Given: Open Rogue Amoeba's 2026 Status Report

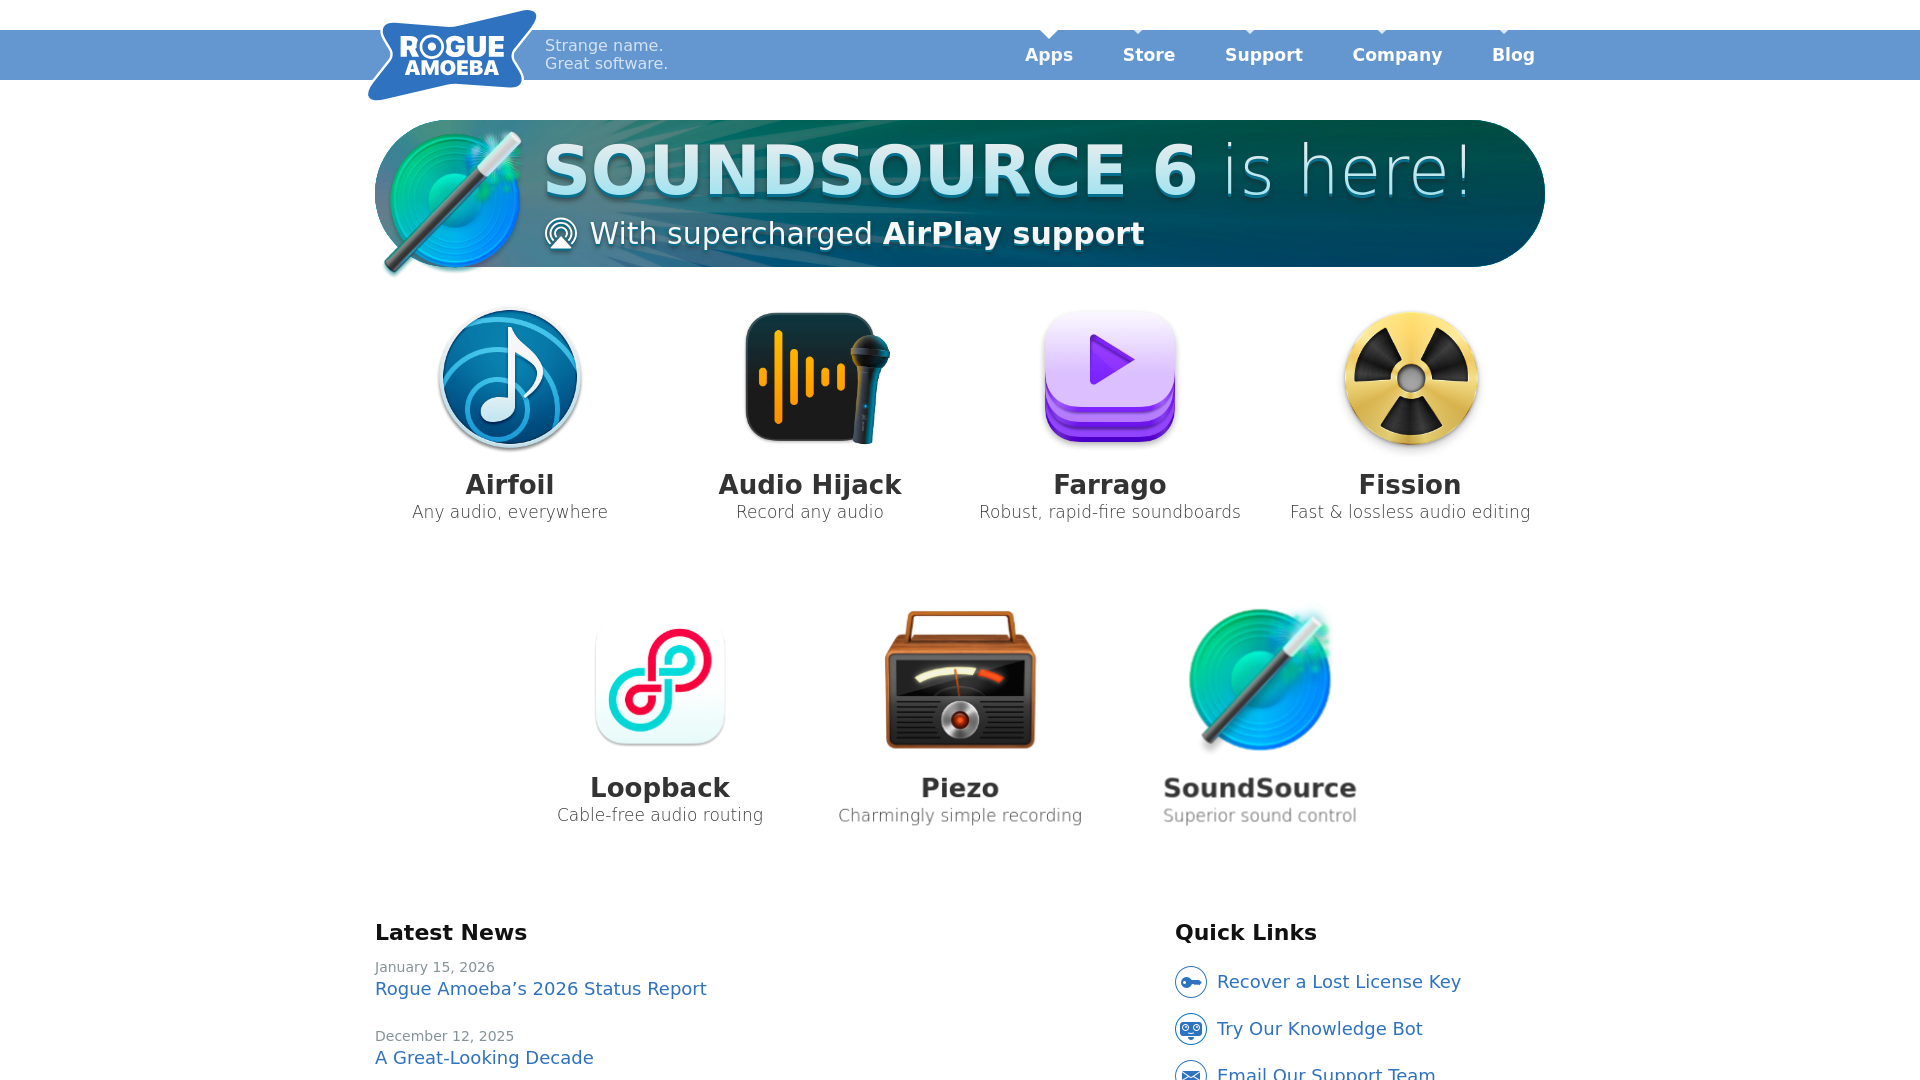Looking at the screenshot, I should [x=541, y=989].
